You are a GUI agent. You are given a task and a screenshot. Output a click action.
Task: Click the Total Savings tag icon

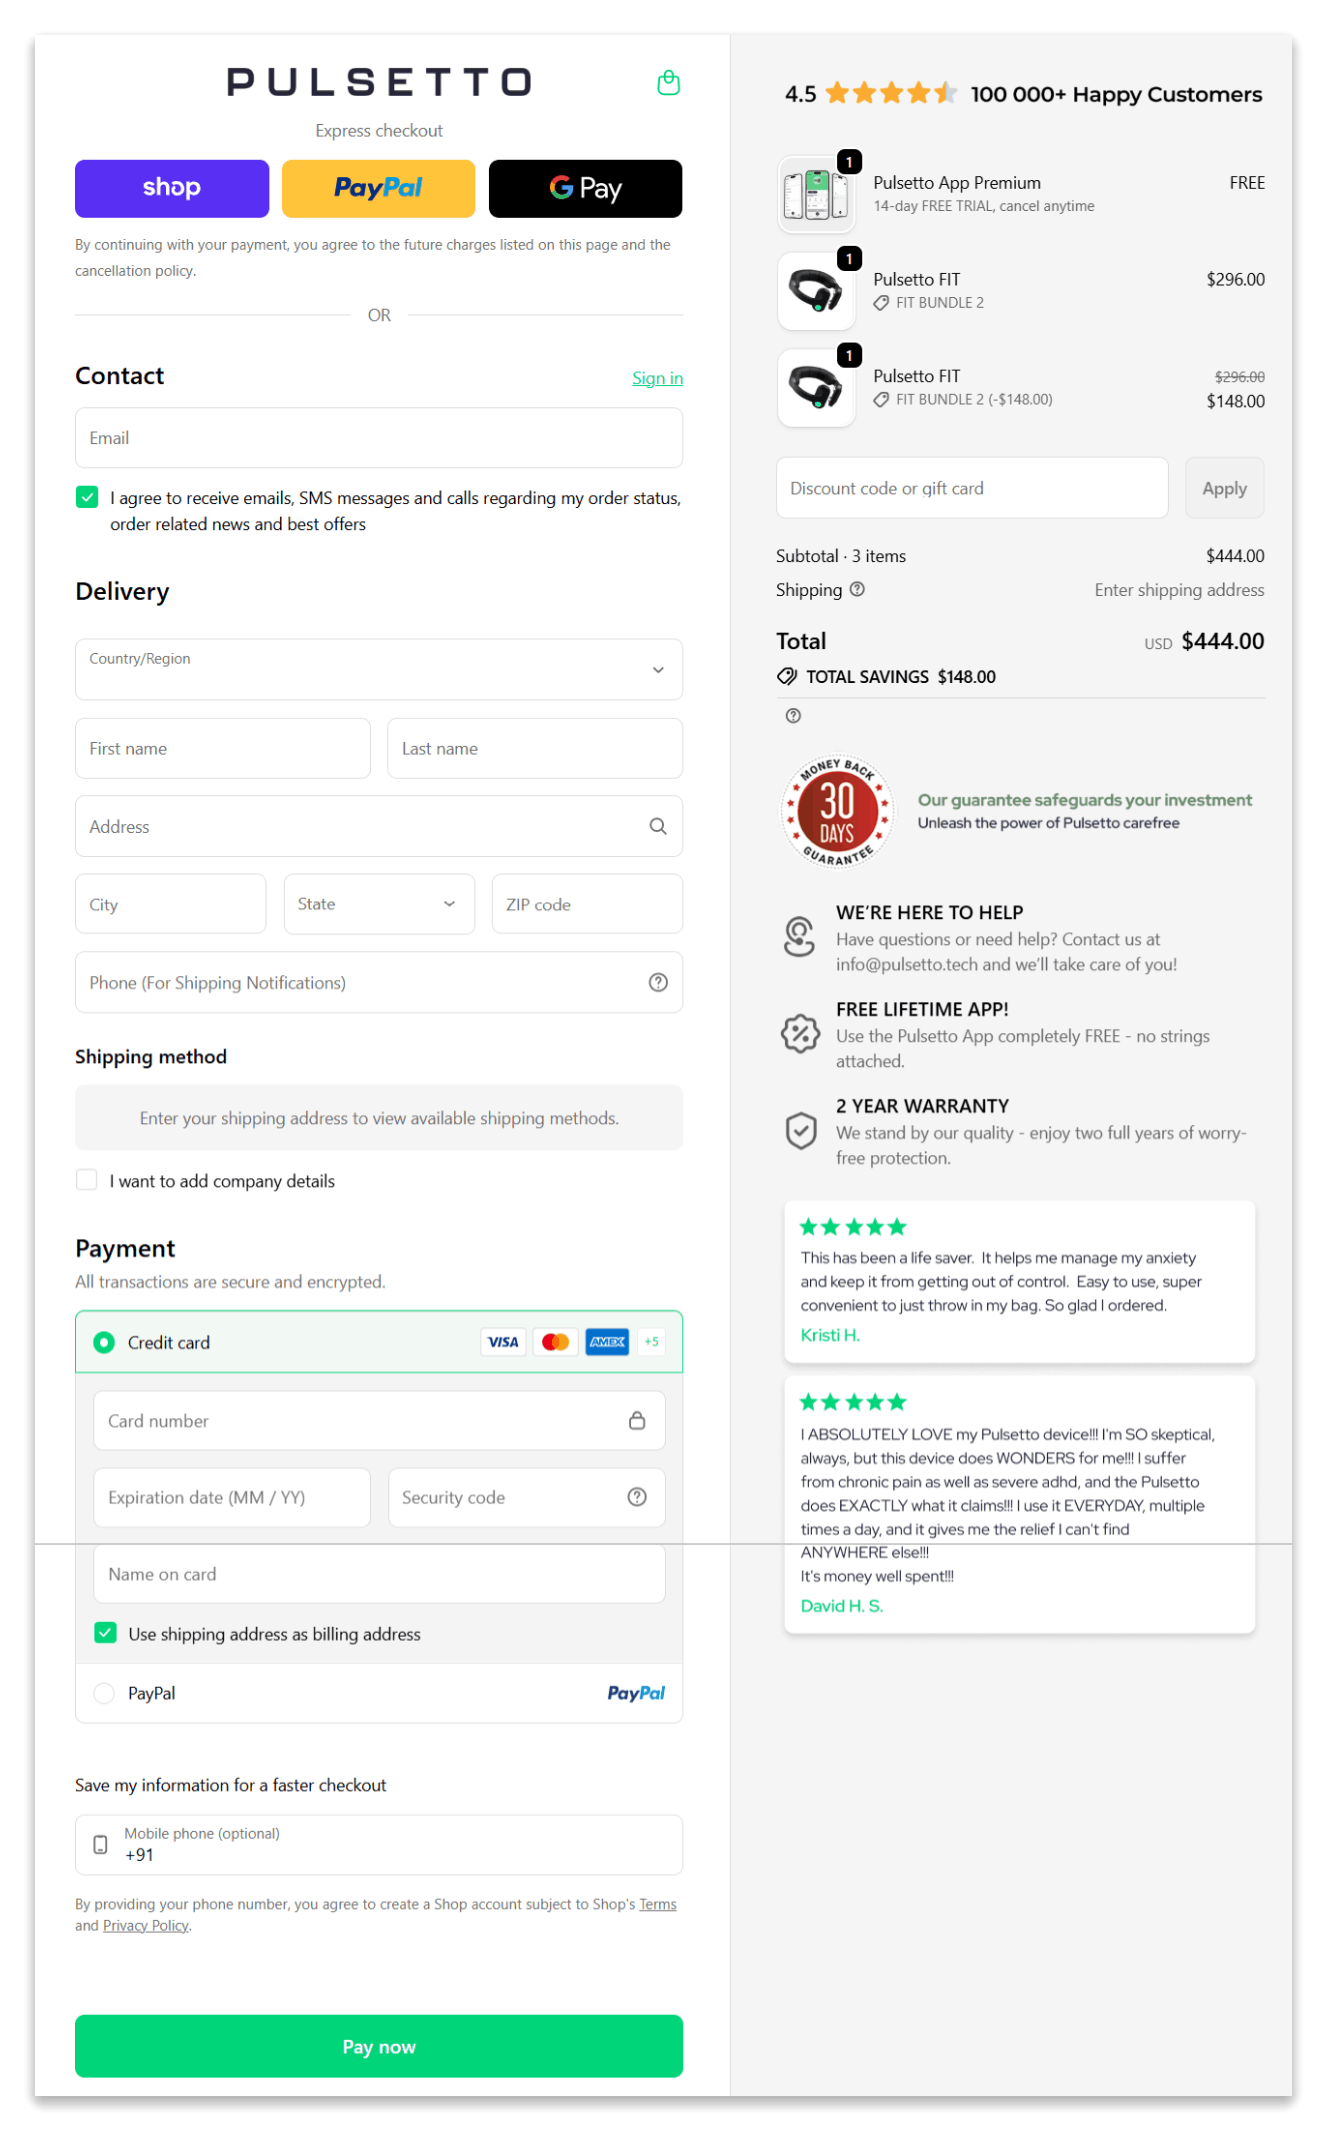[x=787, y=676]
